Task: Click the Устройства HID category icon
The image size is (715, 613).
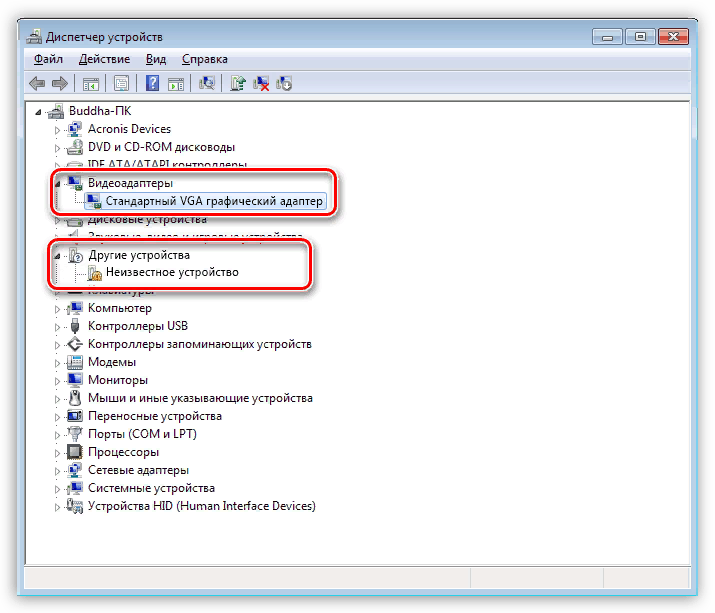Action: (x=75, y=506)
